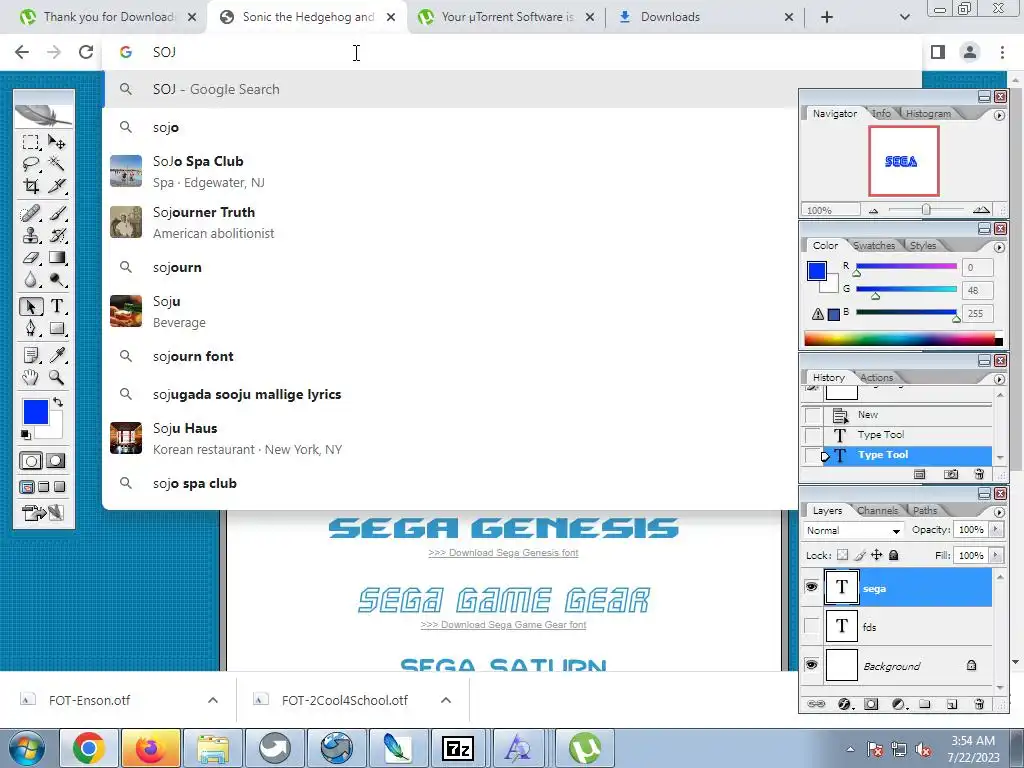Select the Zoom tool in toolbox
This screenshot has height=768, width=1024.
point(57,377)
